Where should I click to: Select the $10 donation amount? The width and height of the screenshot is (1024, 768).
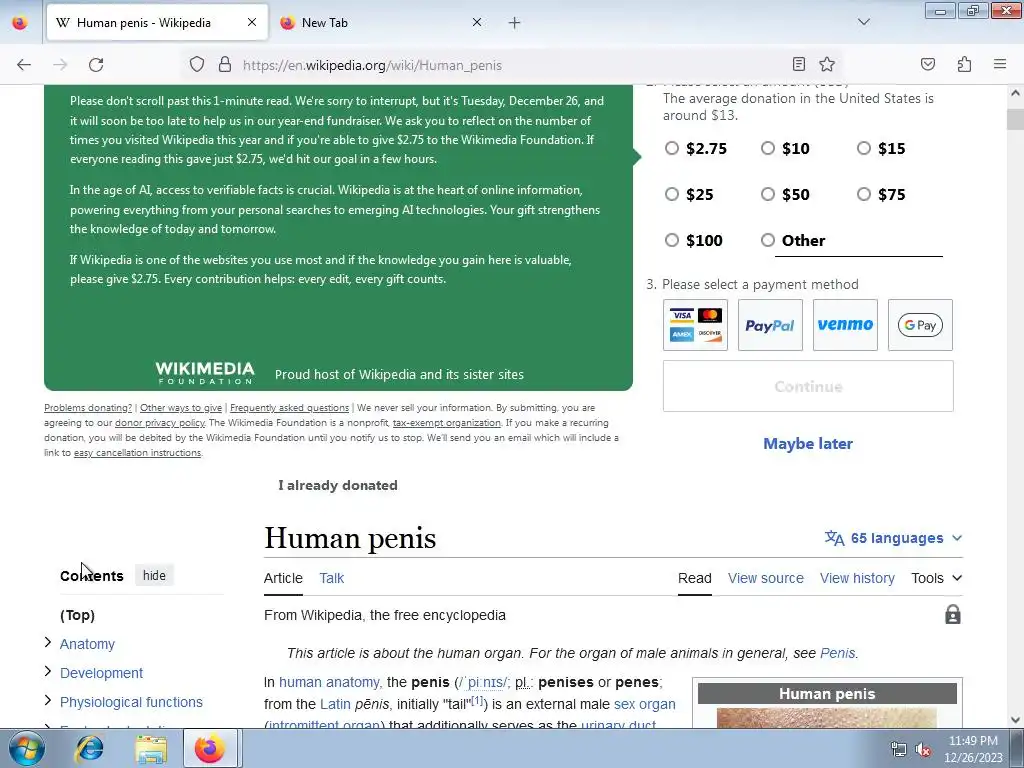coord(768,148)
